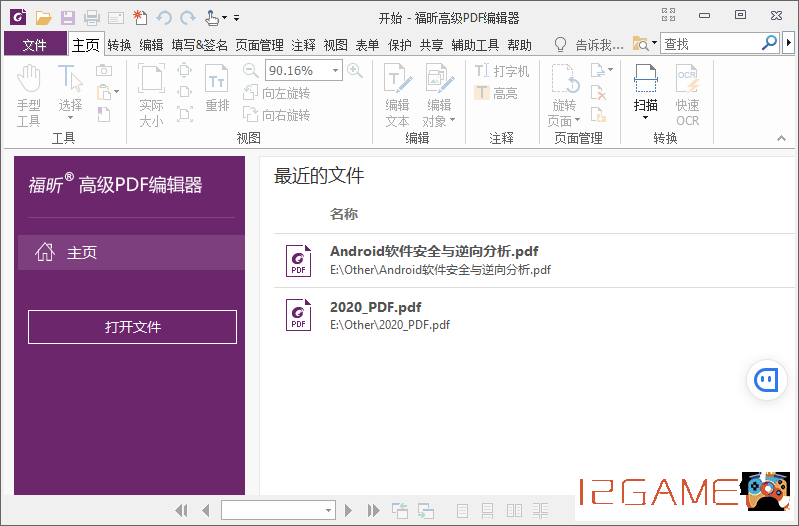
Task: Click the Undo arrow icon
Action: point(164,18)
